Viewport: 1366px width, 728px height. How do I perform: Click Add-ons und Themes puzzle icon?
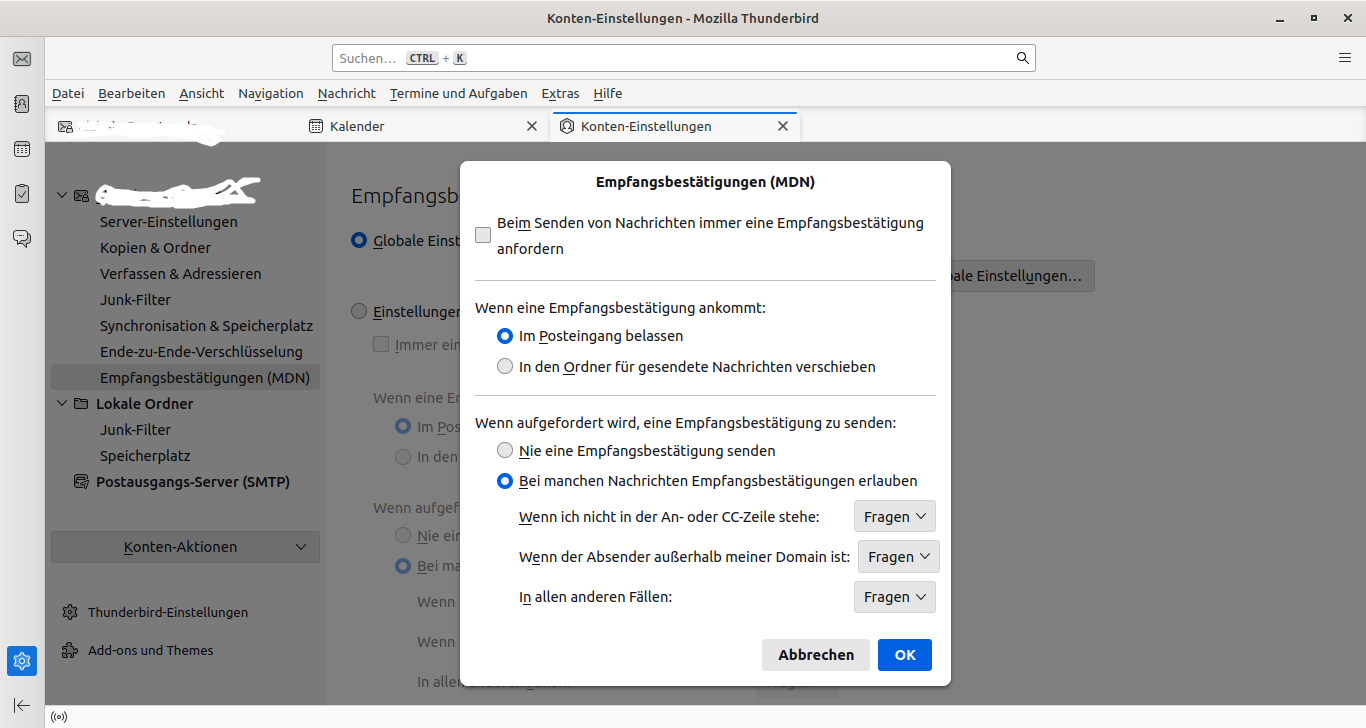70,650
